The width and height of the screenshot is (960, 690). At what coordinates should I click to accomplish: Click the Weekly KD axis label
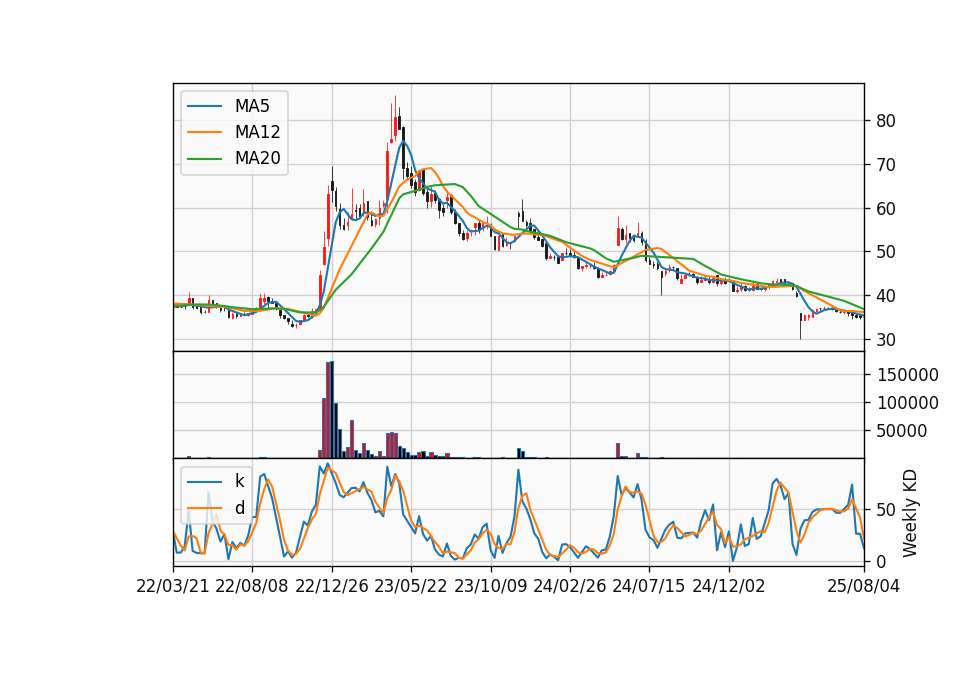click(910, 513)
